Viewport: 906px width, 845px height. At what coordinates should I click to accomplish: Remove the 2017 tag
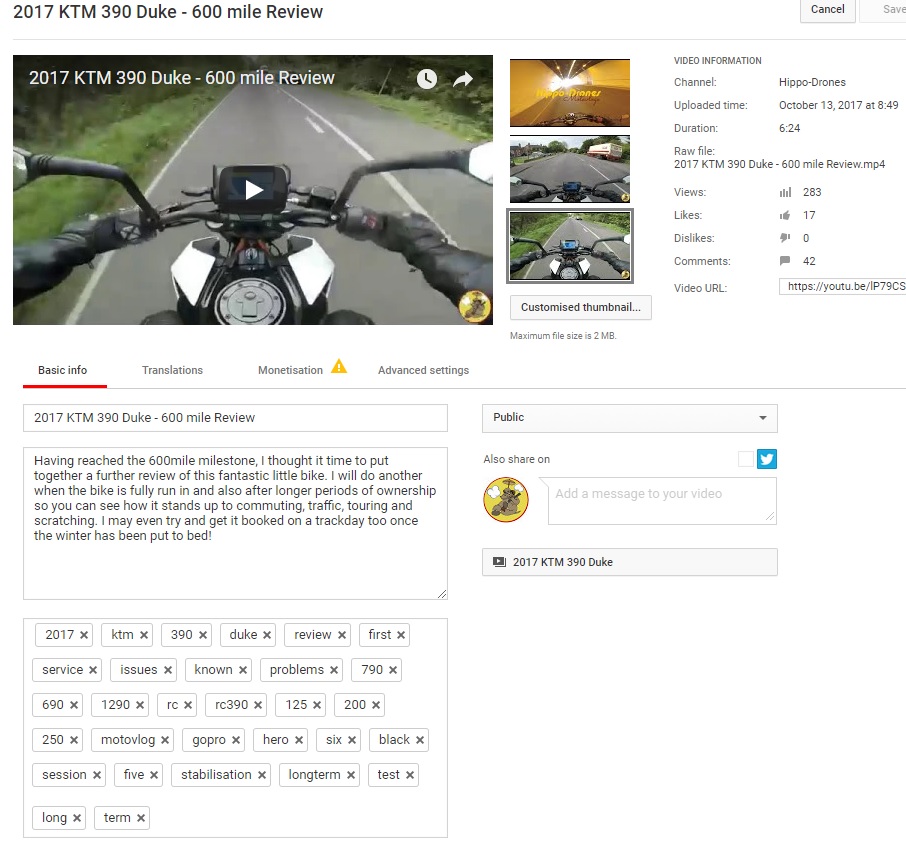tap(84, 635)
